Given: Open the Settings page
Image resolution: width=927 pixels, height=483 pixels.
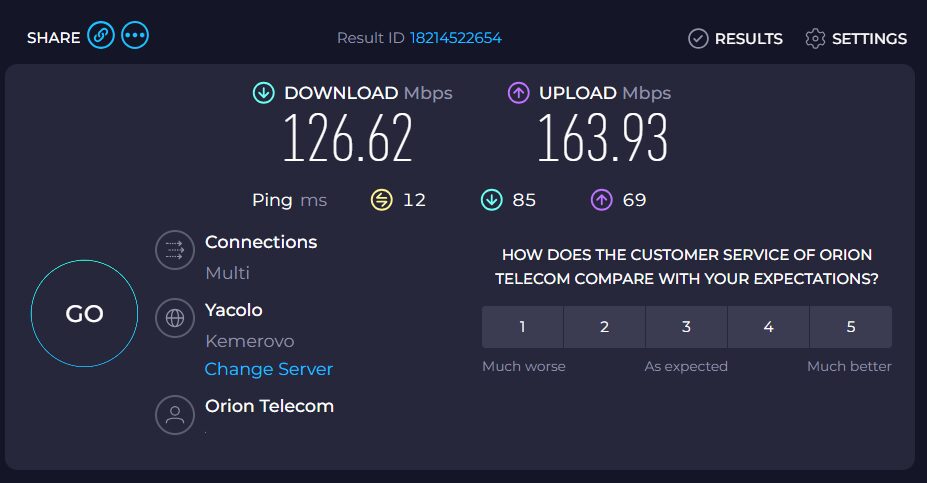Looking at the screenshot, I should (855, 38).
